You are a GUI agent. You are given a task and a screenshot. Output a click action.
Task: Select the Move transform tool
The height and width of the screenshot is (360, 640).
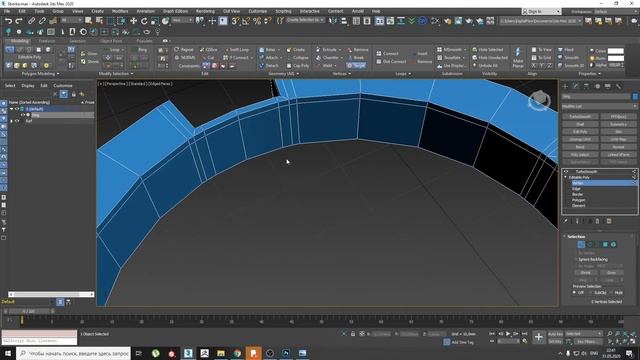point(133,21)
